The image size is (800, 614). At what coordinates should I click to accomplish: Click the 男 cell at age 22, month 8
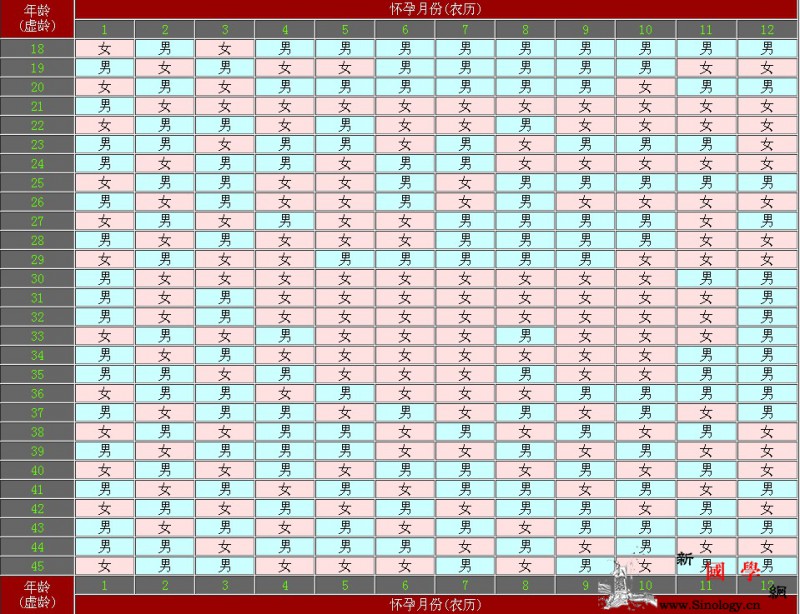coord(526,126)
